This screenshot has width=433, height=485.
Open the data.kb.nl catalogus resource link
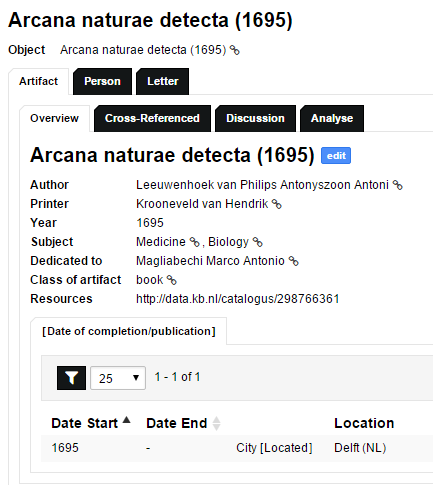pyautogui.click(x=238, y=299)
